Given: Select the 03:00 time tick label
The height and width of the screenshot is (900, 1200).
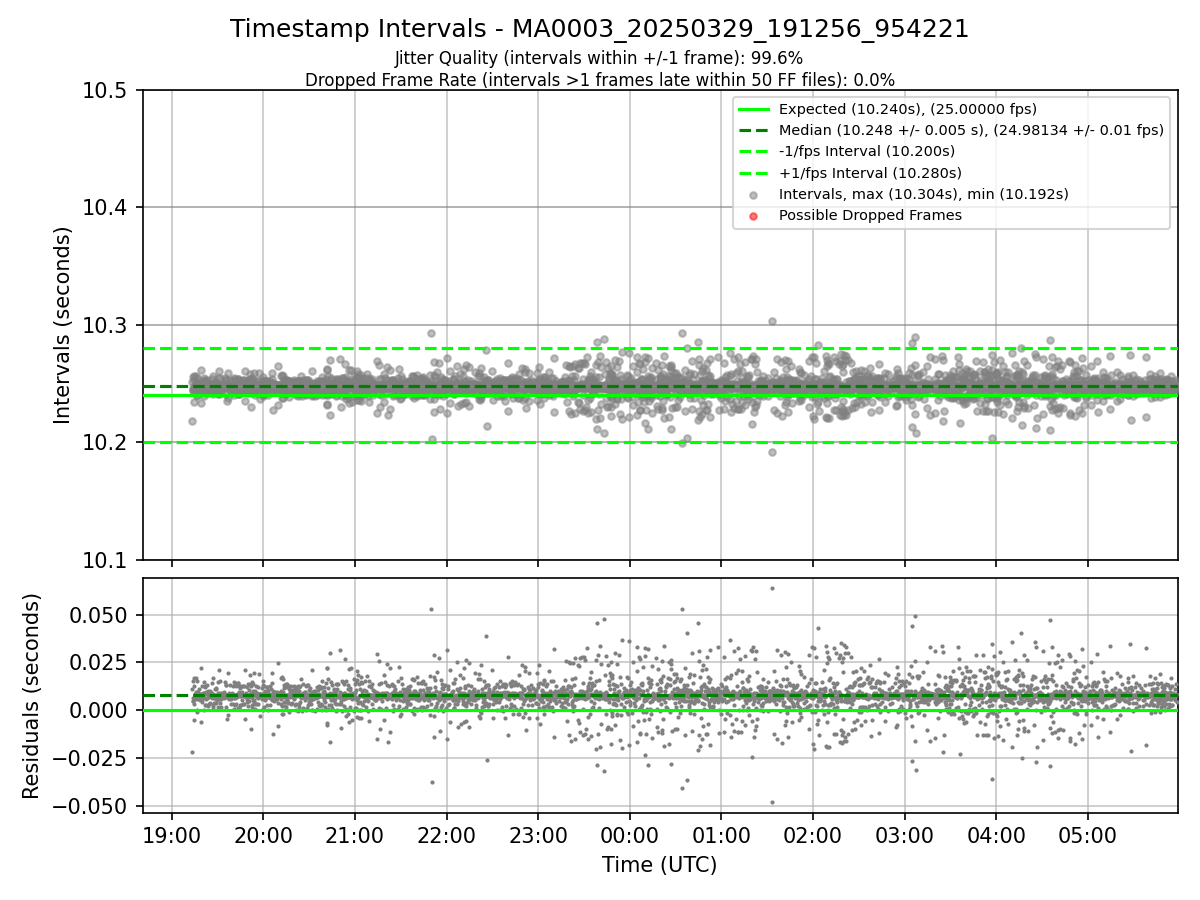Looking at the screenshot, I should (904, 835).
